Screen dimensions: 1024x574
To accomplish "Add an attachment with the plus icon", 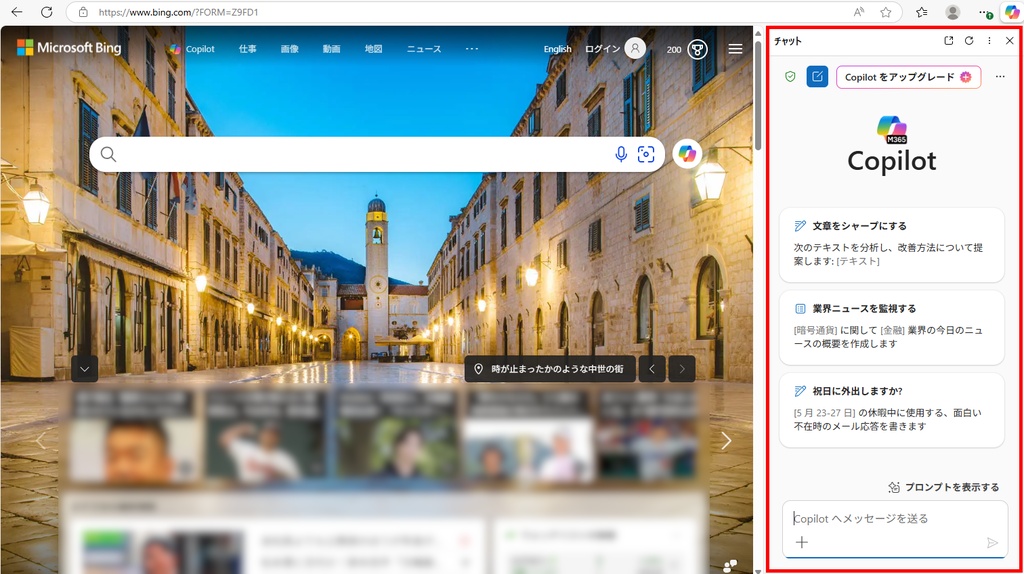I will pos(802,542).
